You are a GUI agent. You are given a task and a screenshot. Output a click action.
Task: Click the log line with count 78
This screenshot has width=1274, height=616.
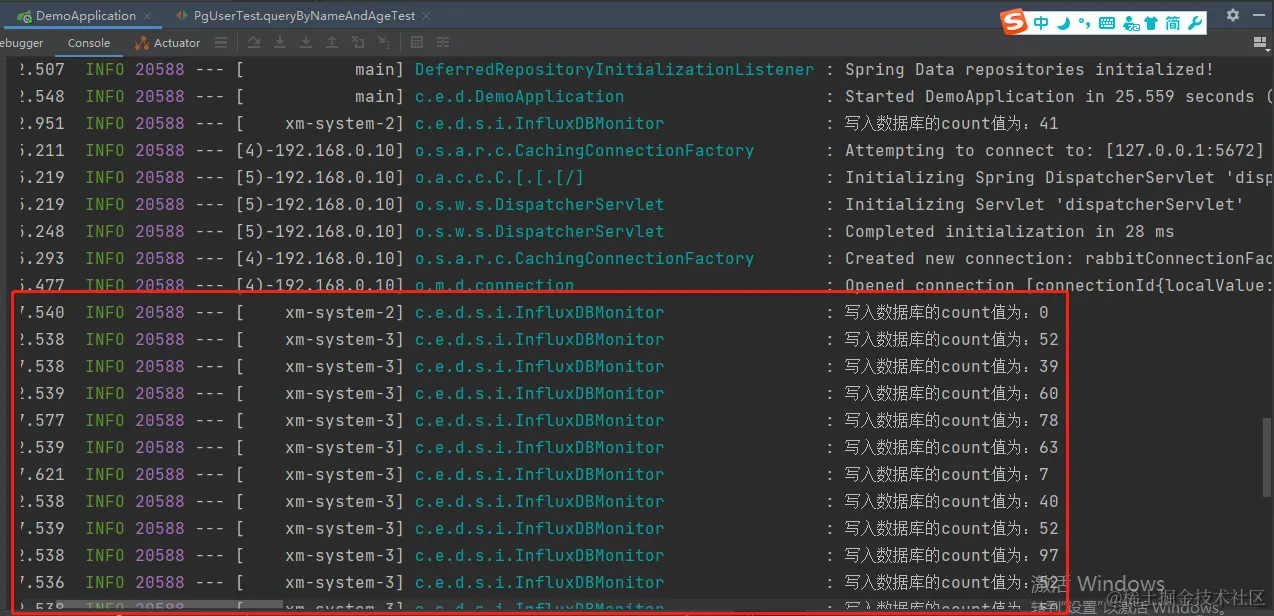(637, 421)
